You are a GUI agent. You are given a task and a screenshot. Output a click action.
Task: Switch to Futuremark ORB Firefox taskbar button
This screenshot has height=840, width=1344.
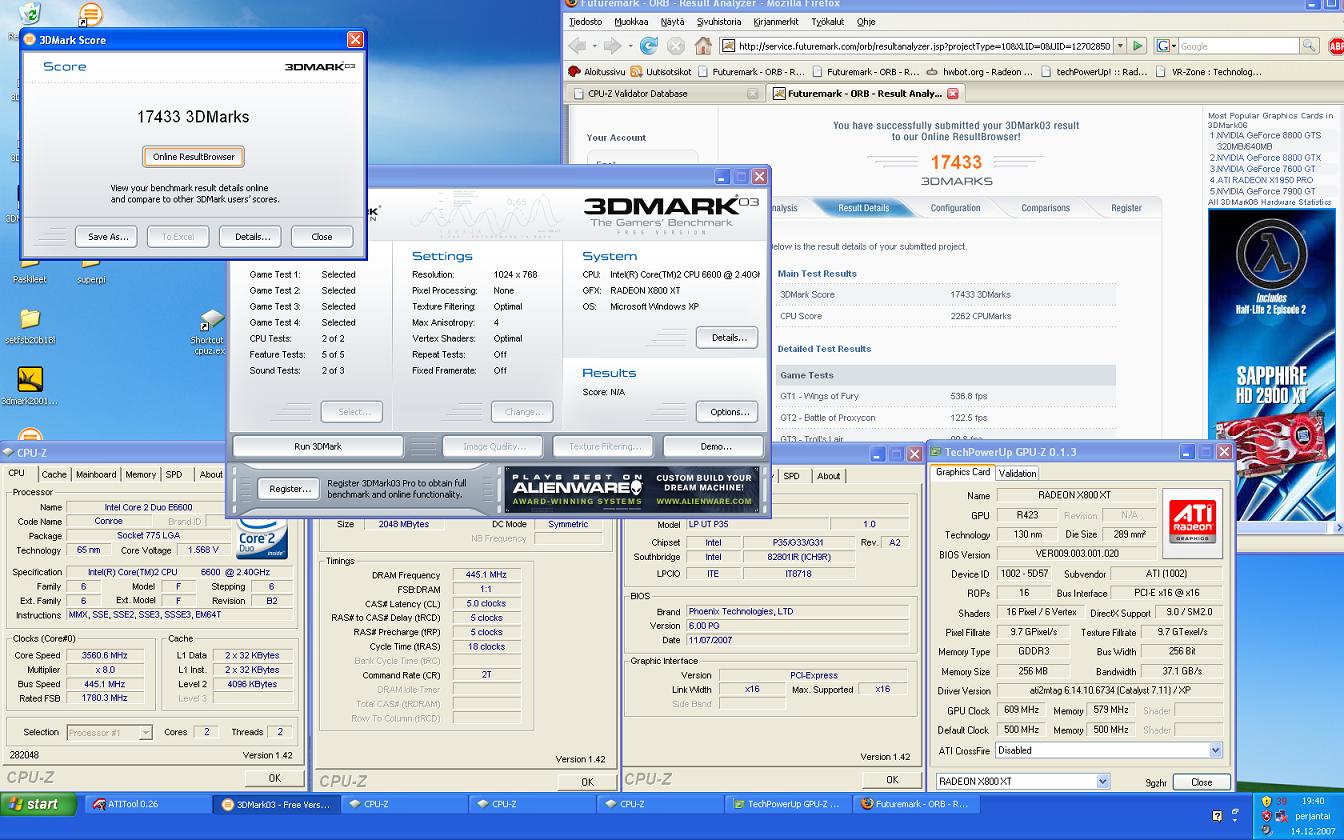click(x=917, y=804)
